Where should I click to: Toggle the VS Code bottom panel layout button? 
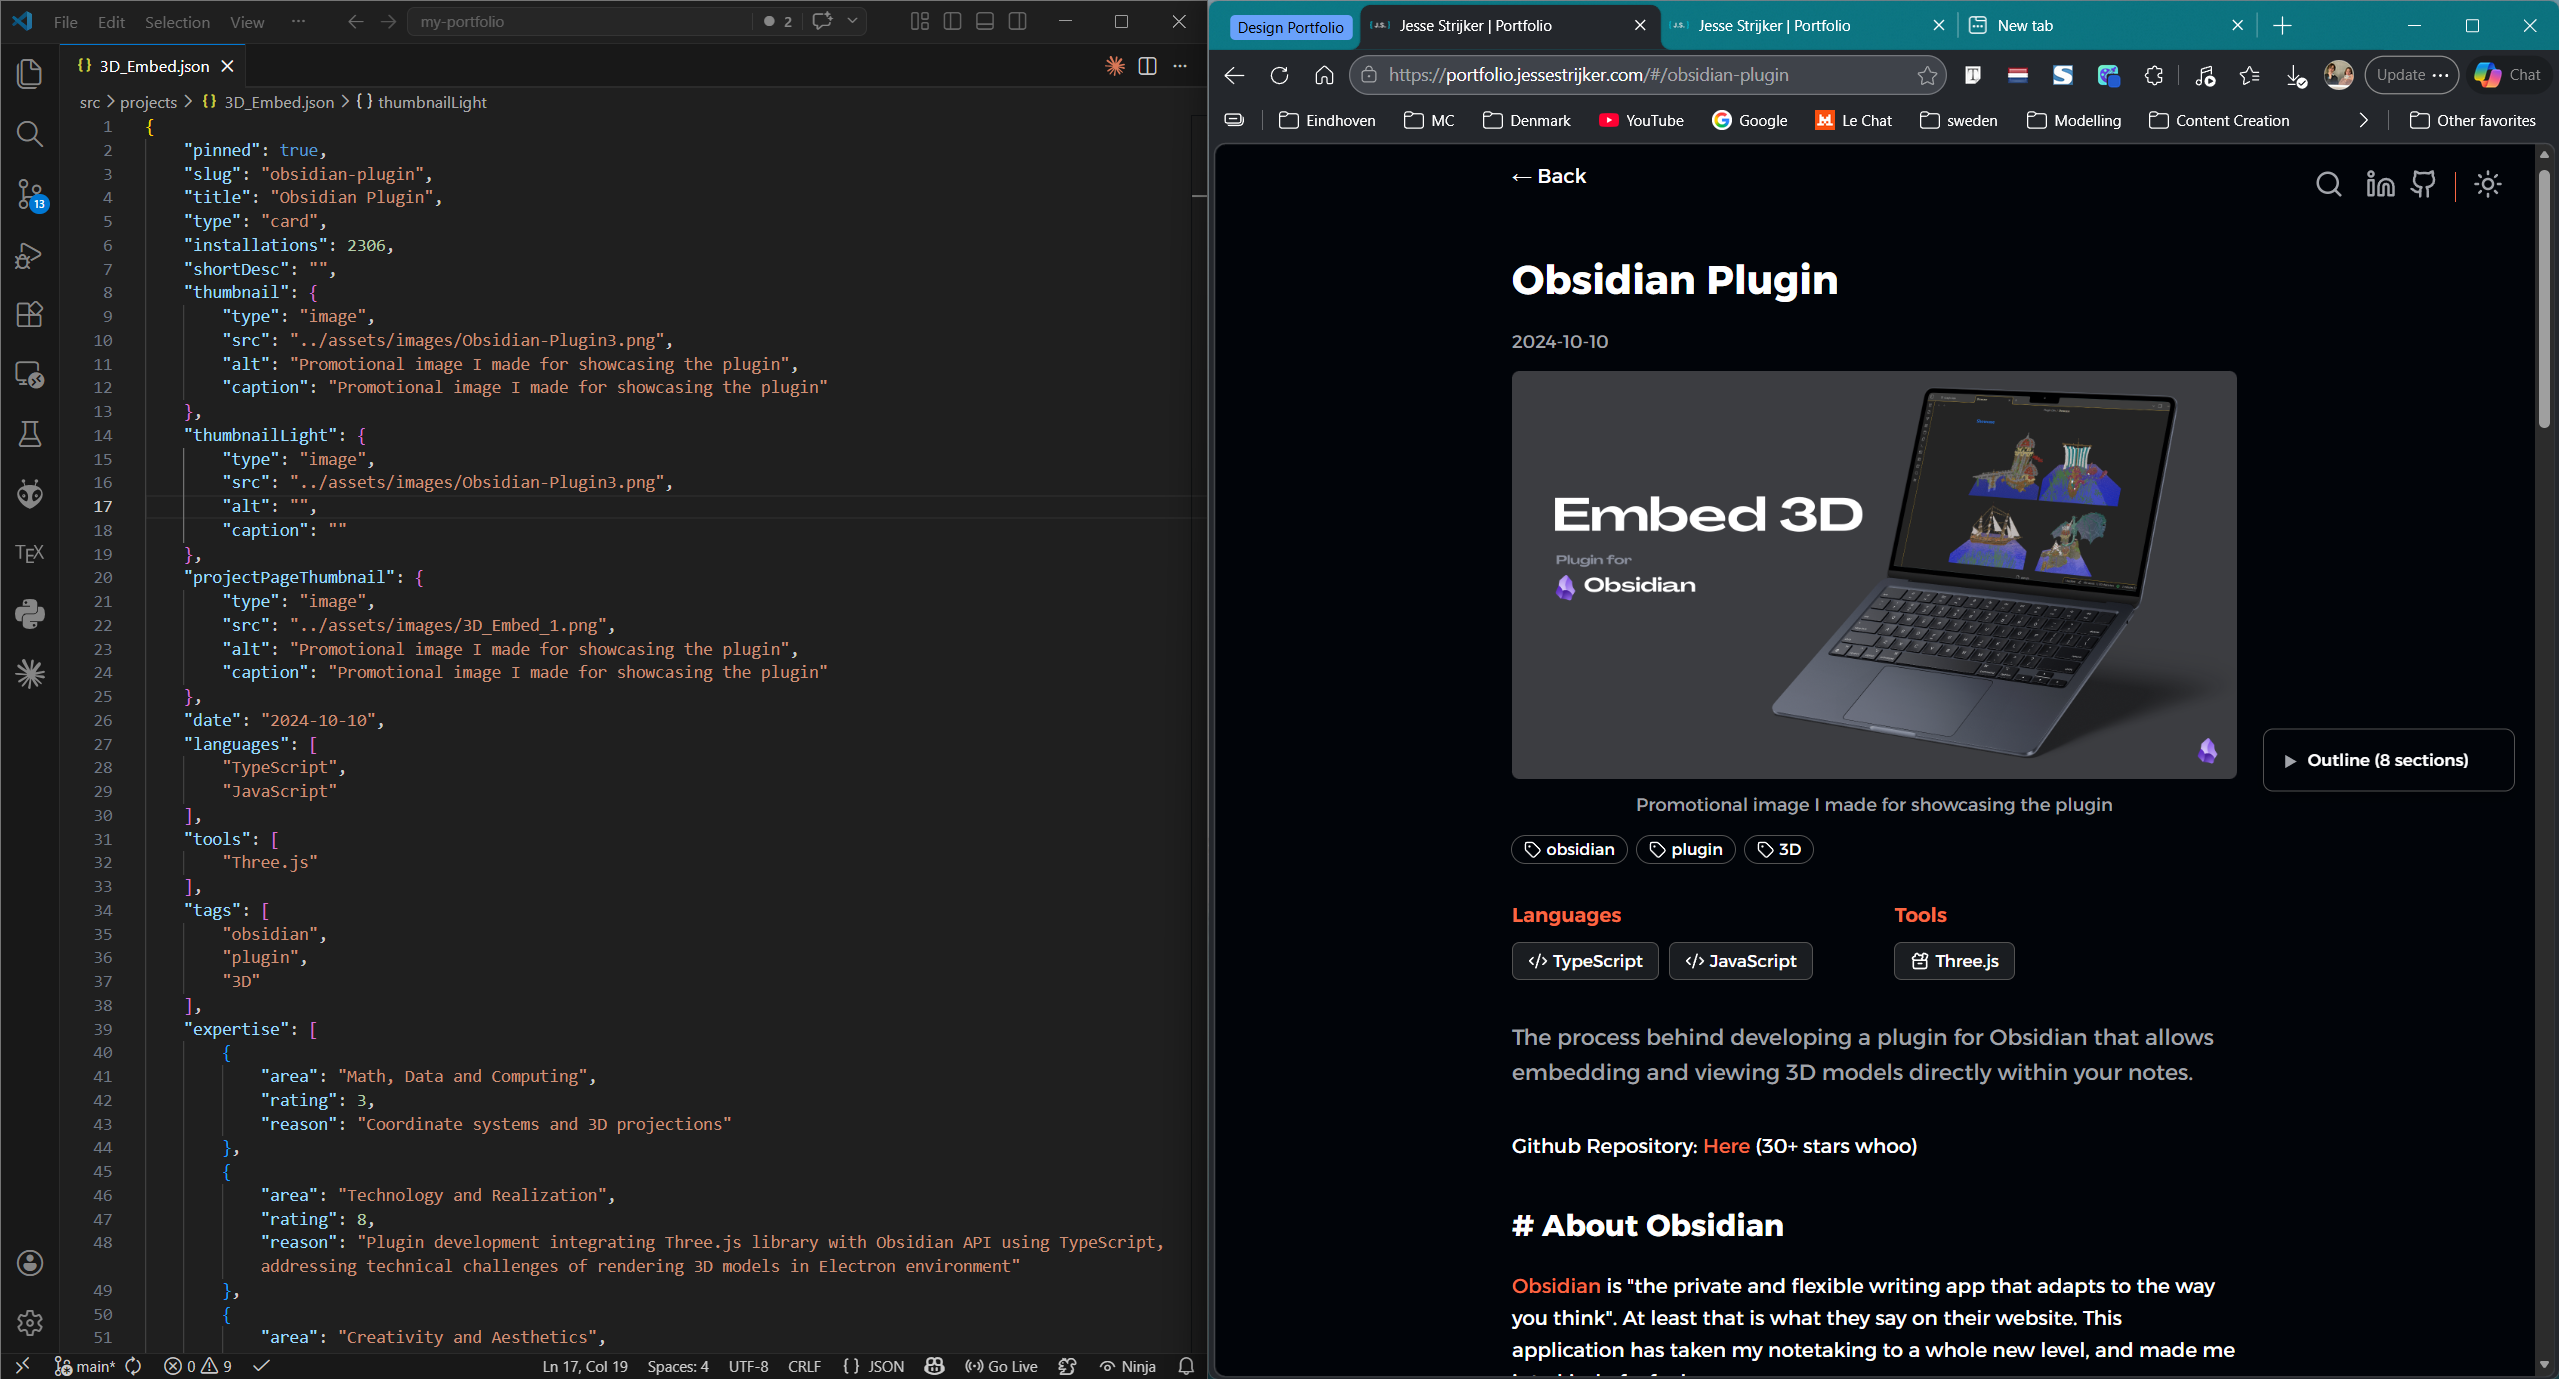(x=985, y=21)
